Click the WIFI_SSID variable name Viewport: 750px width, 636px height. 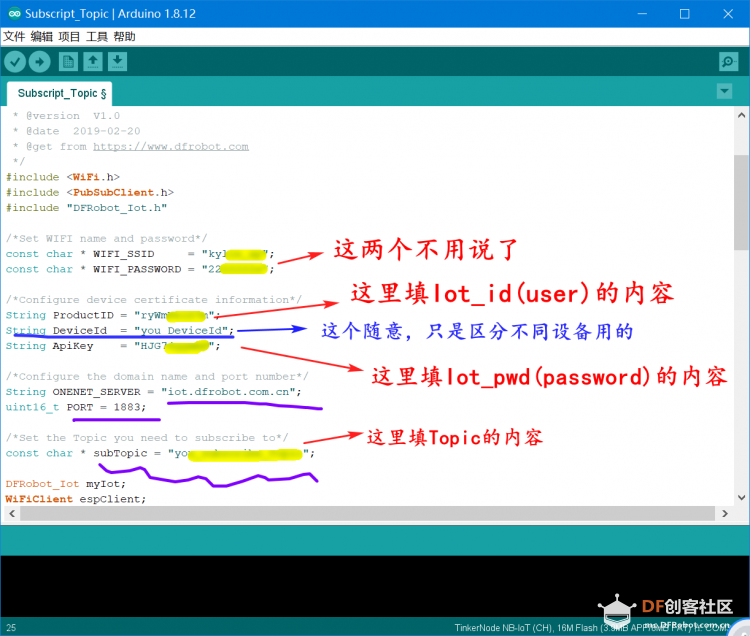(x=124, y=253)
